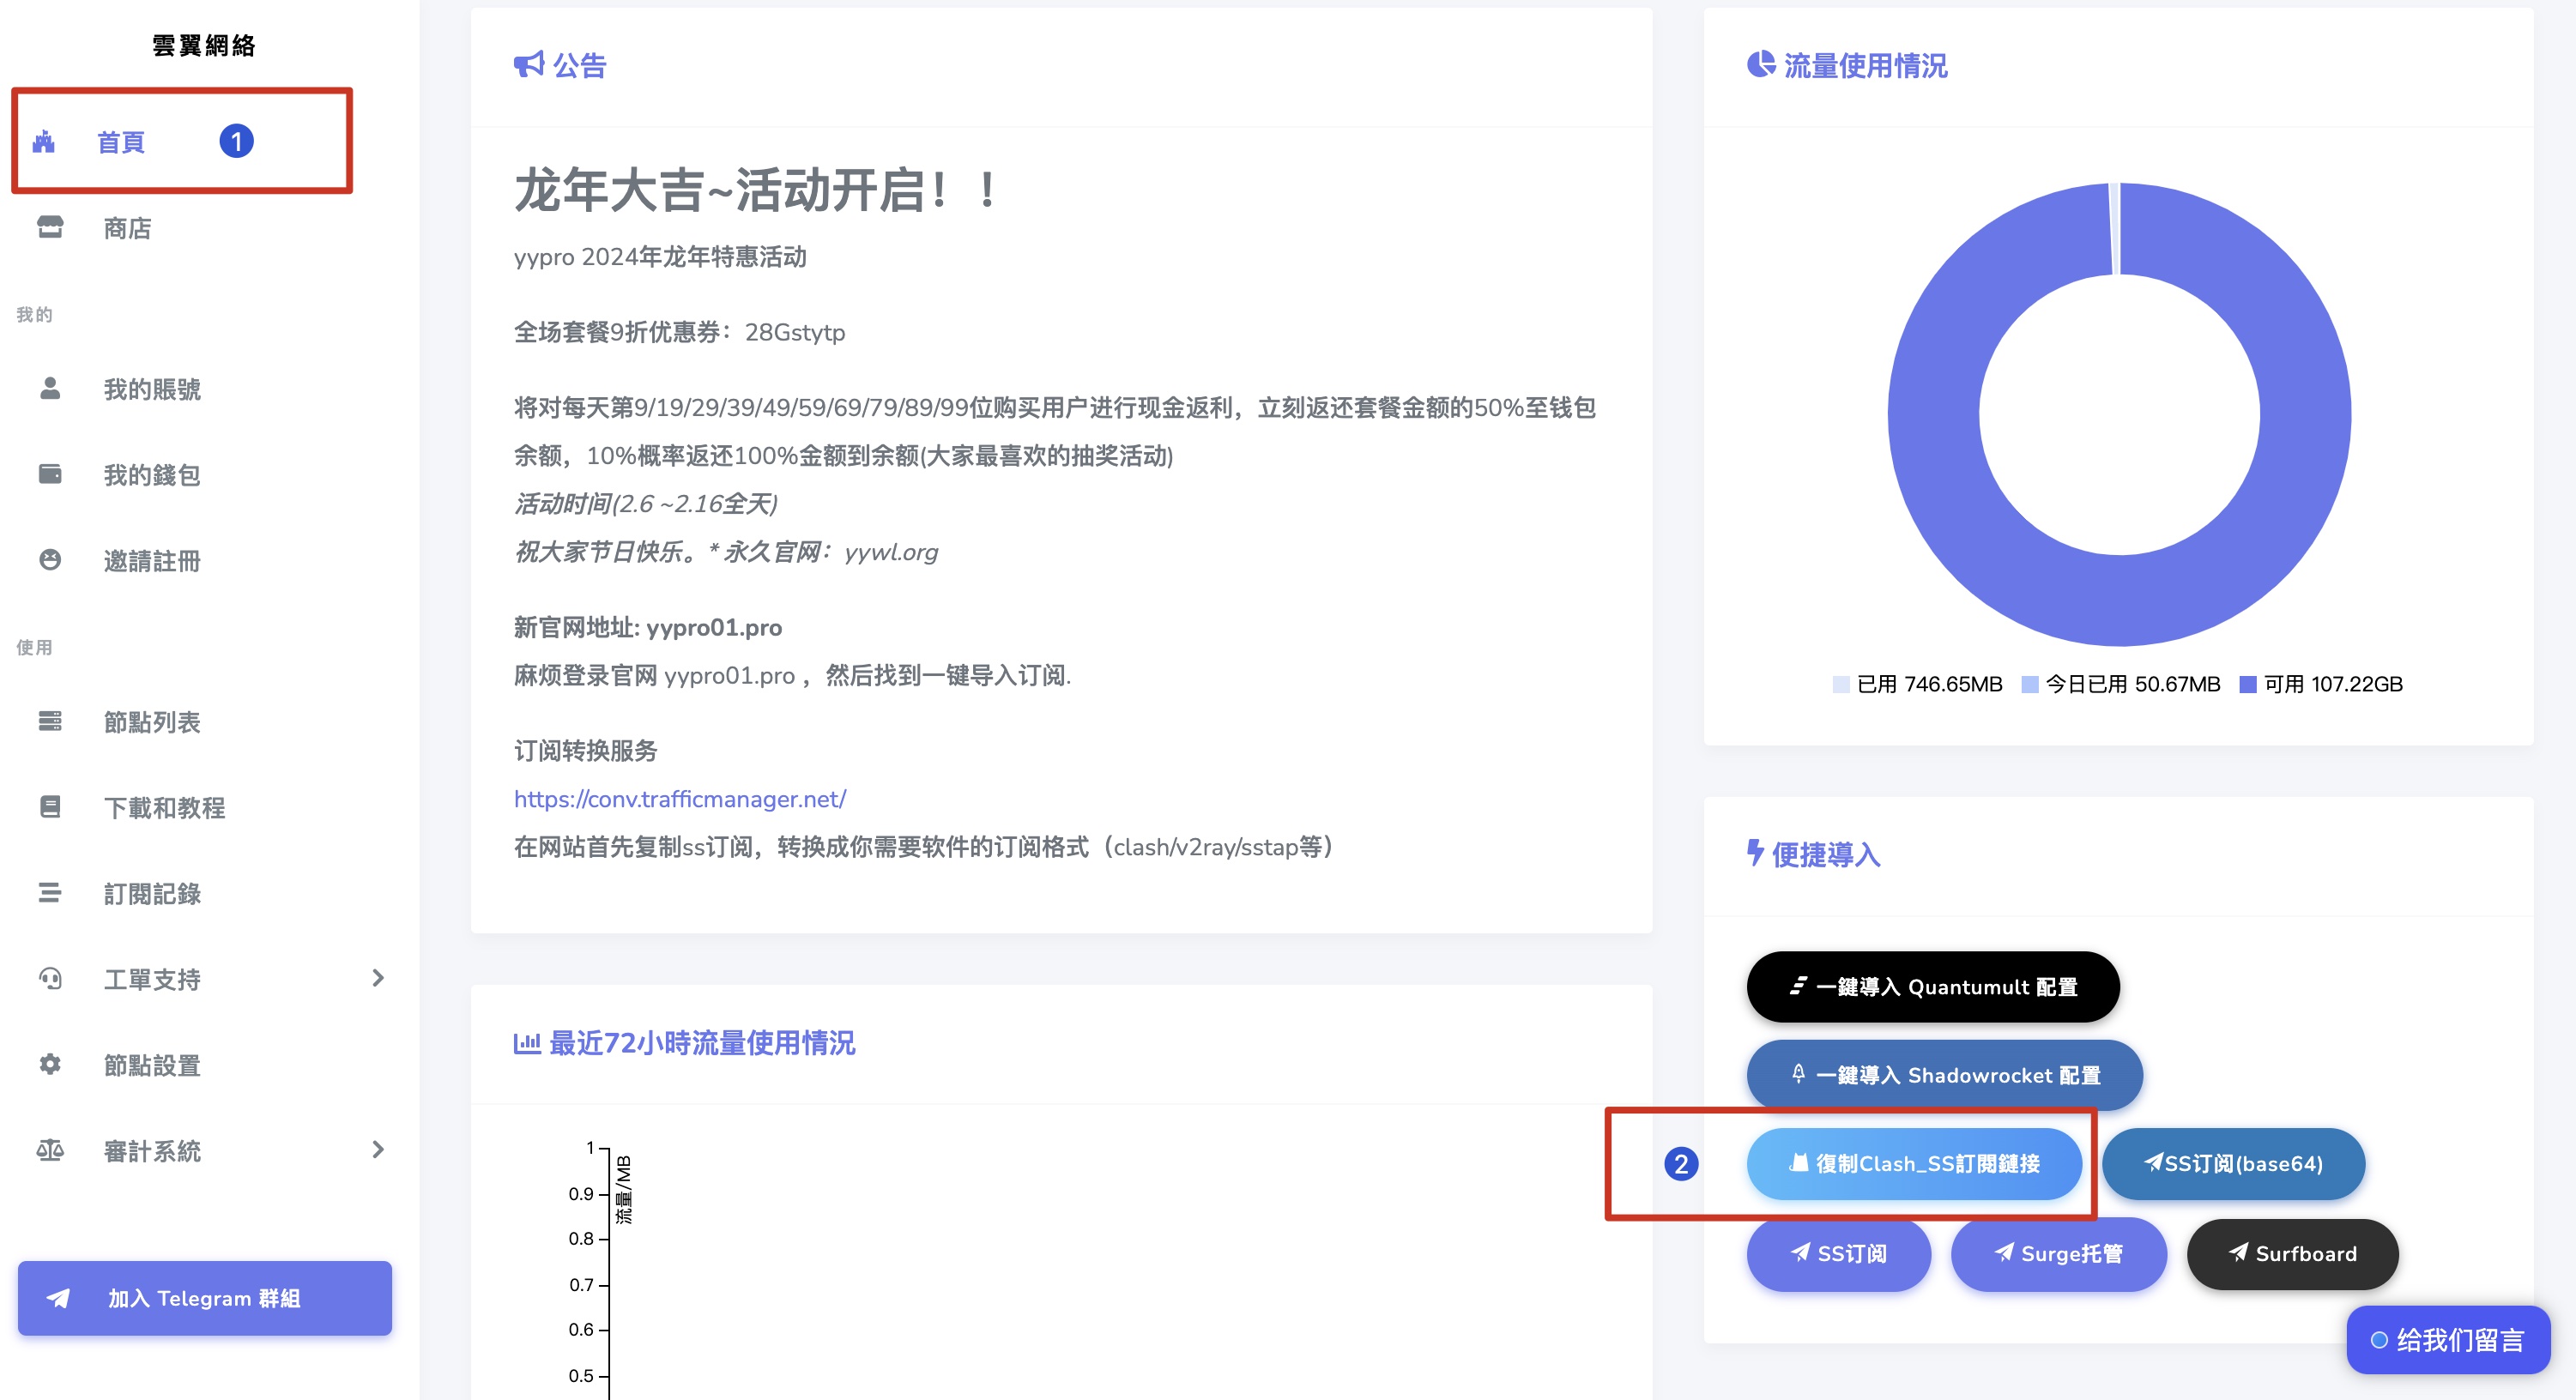The image size is (2576, 1400).
Task: Expand the 審計系統 submenu chevron
Action: [378, 1150]
